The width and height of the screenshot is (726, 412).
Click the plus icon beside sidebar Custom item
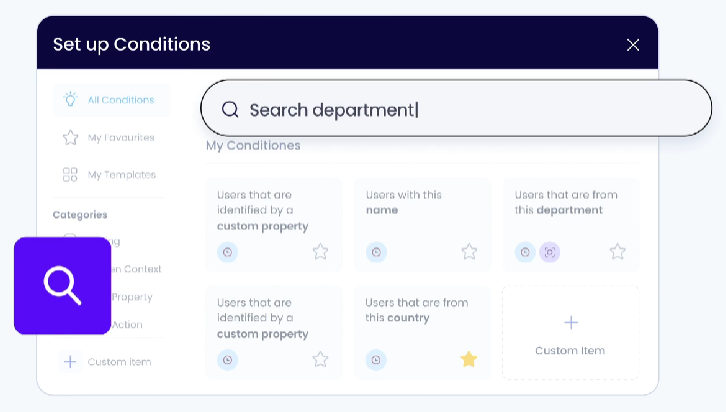pos(70,362)
